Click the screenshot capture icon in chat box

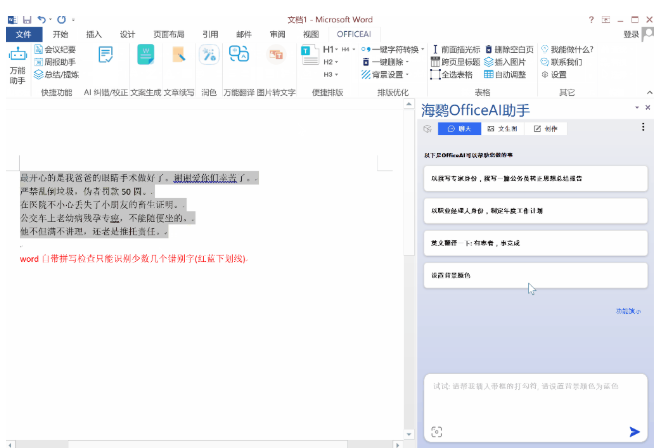click(x=437, y=432)
